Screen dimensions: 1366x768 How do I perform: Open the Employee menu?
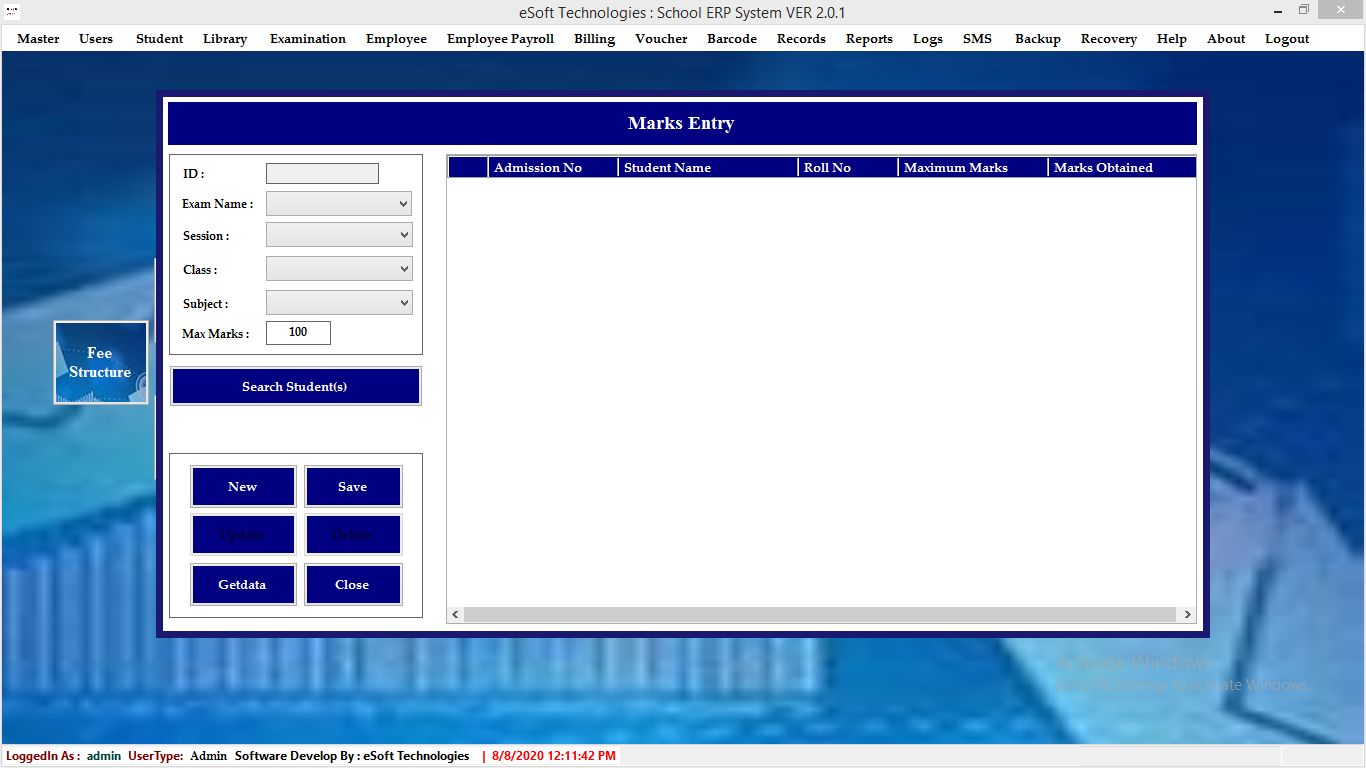point(396,39)
